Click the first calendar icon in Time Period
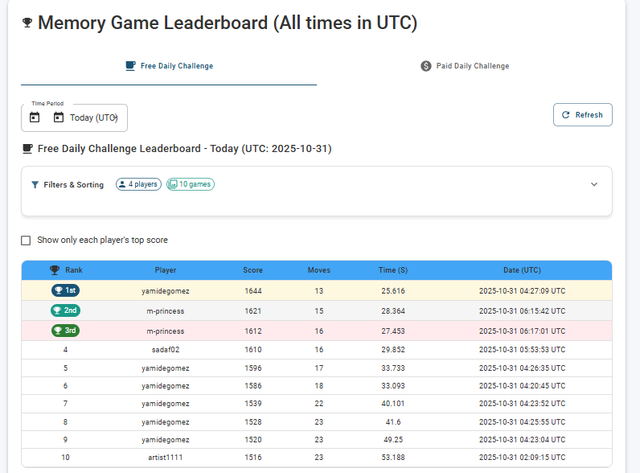Screen dimensions: 640x473 [x=35, y=118]
